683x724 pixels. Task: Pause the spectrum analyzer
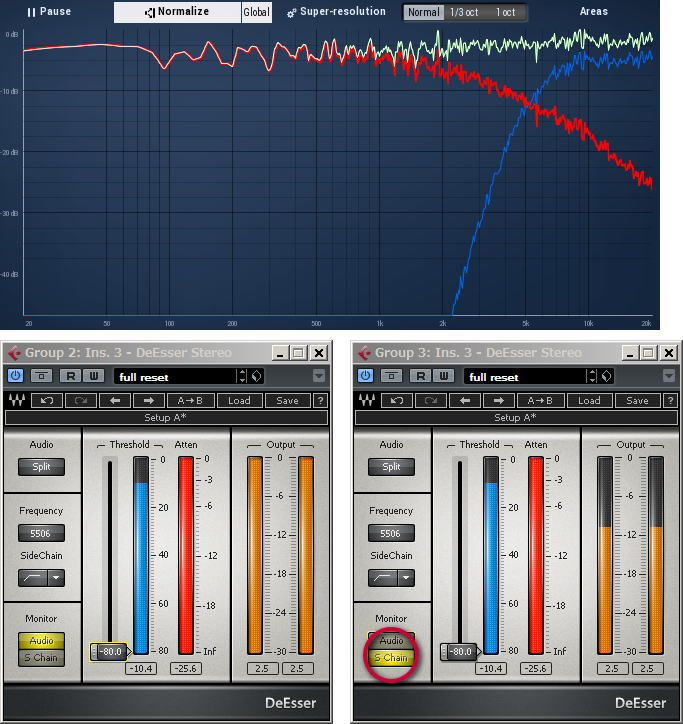(x=48, y=12)
